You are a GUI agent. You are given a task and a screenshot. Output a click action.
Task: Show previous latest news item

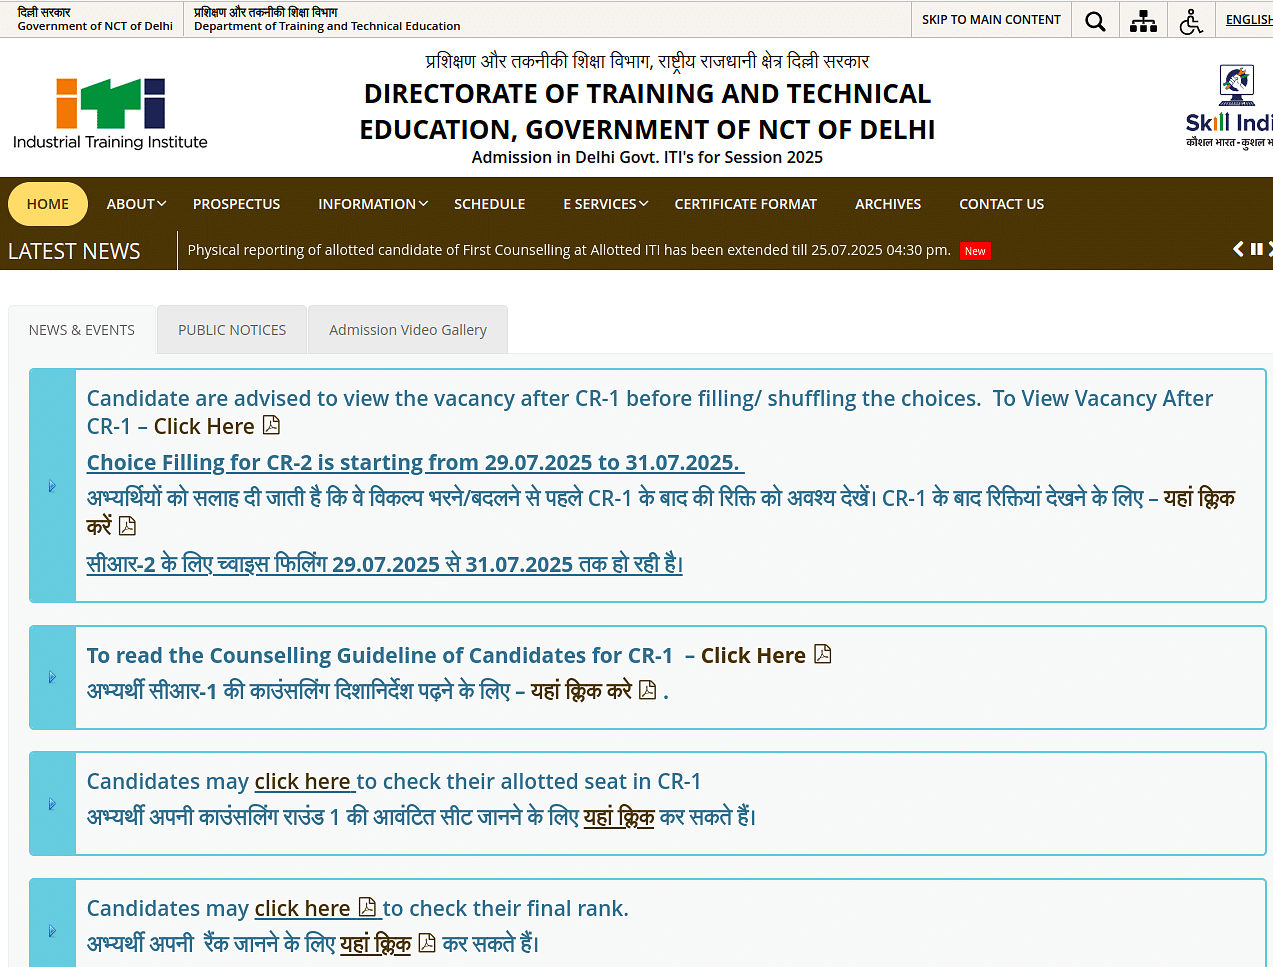point(1238,249)
